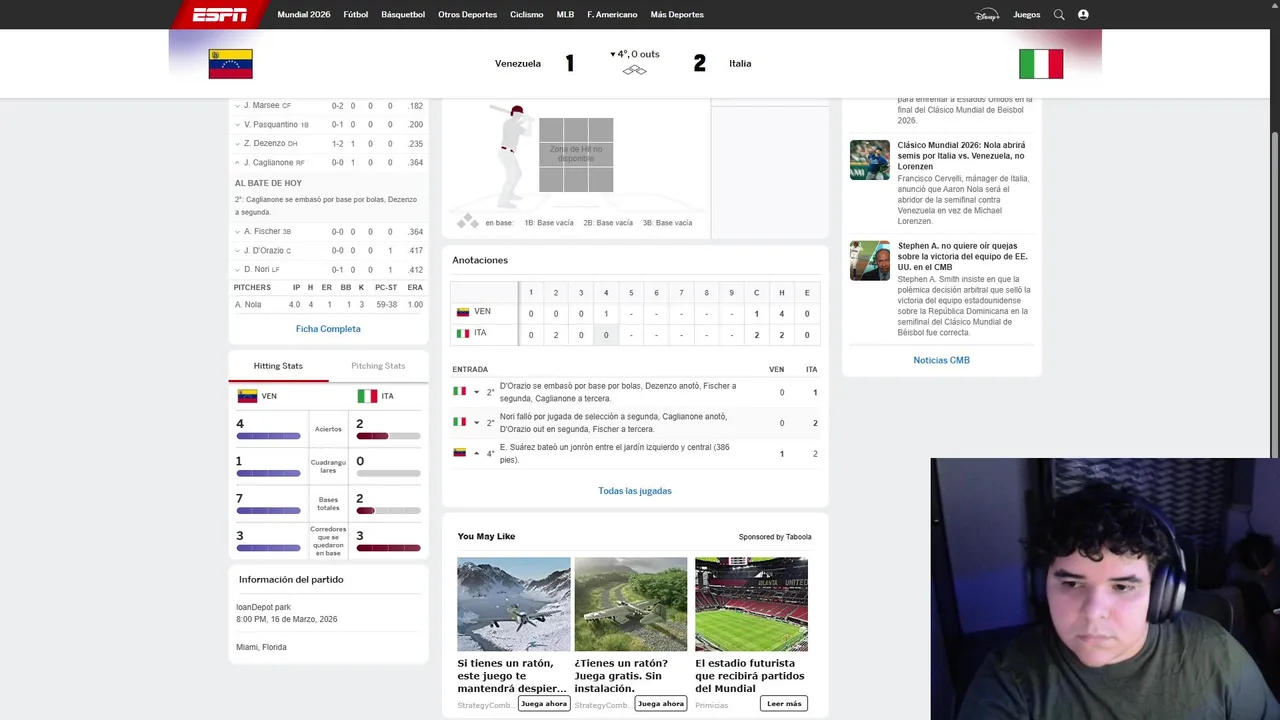Open pitcher A. Nola's row
The image size is (1280, 720).
[329, 305]
